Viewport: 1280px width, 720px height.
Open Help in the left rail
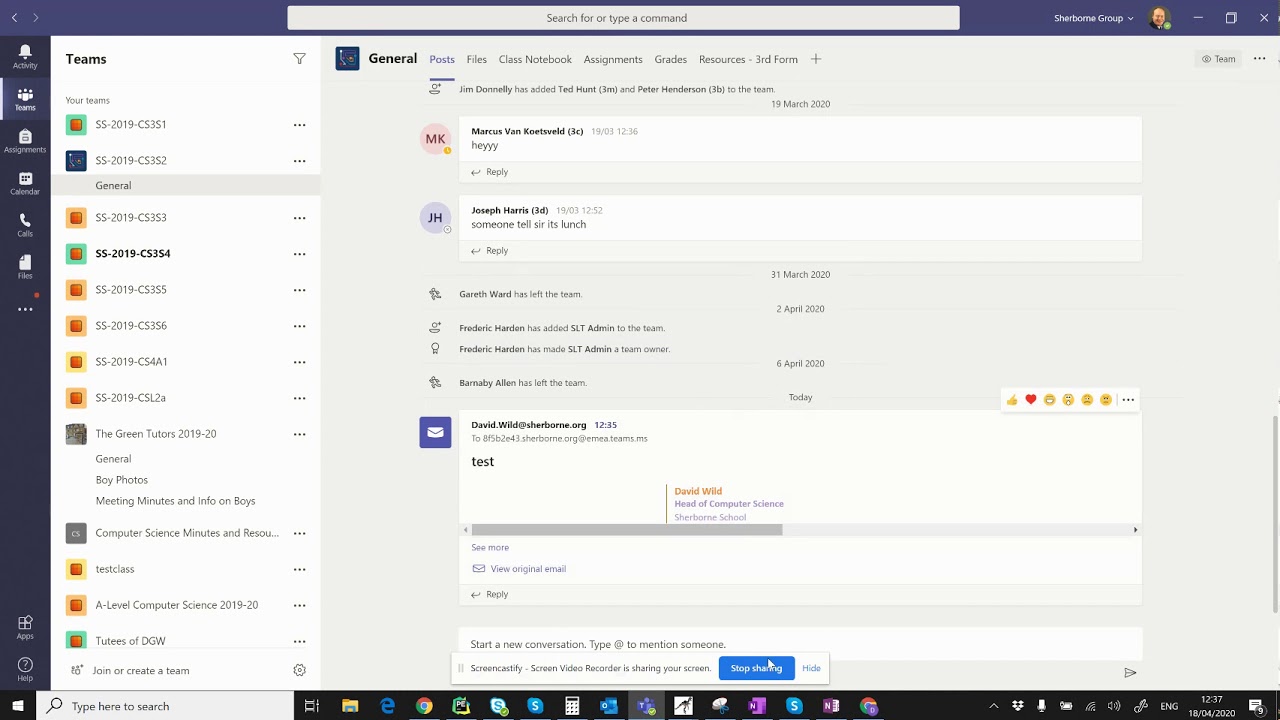[x=25, y=669]
